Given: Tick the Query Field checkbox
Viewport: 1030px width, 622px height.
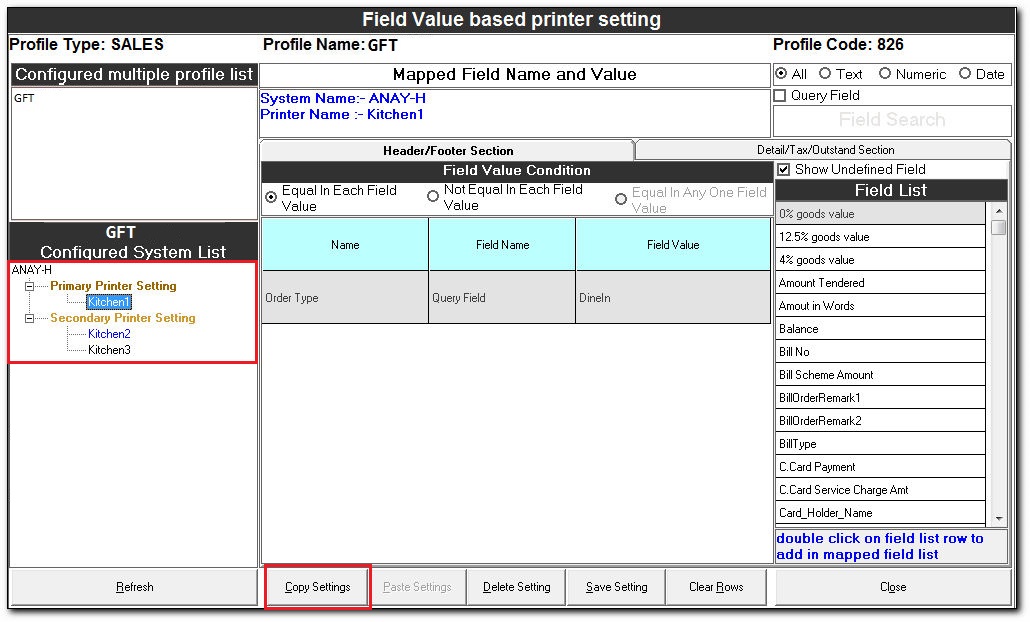Looking at the screenshot, I should pyautogui.click(x=780, y=95).
